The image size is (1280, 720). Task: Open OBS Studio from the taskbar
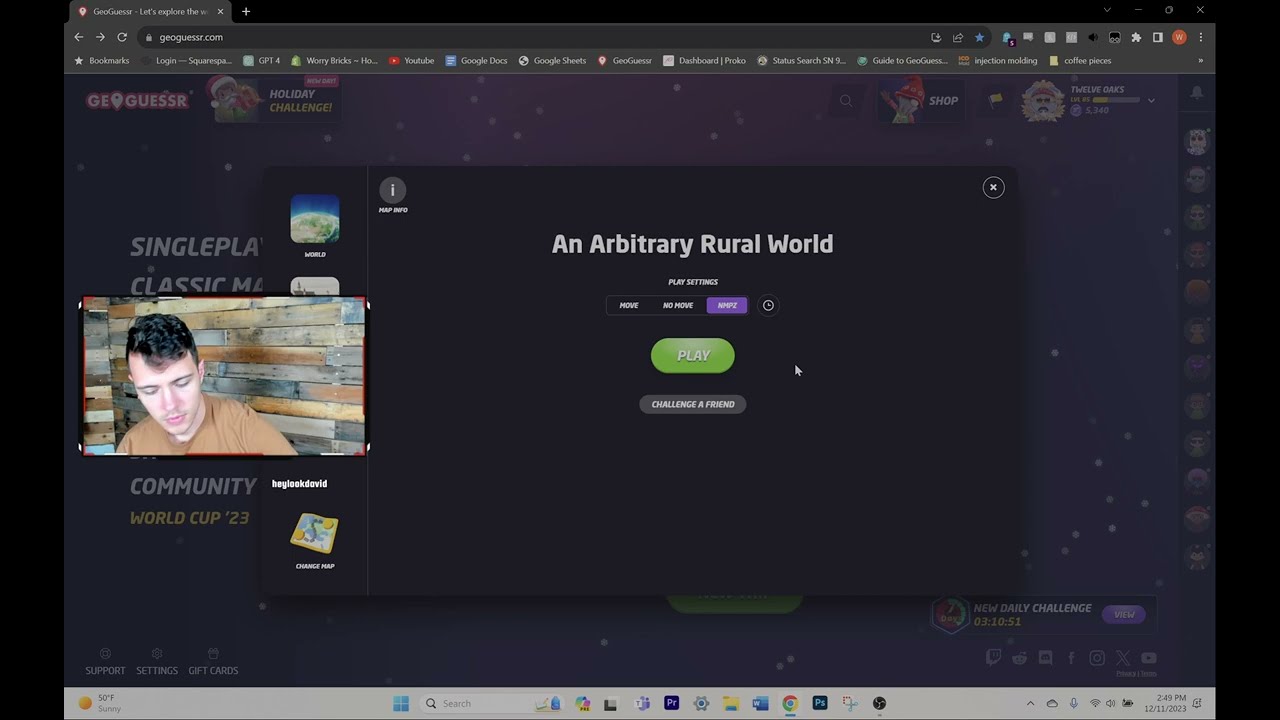click(x=879, y=703)
